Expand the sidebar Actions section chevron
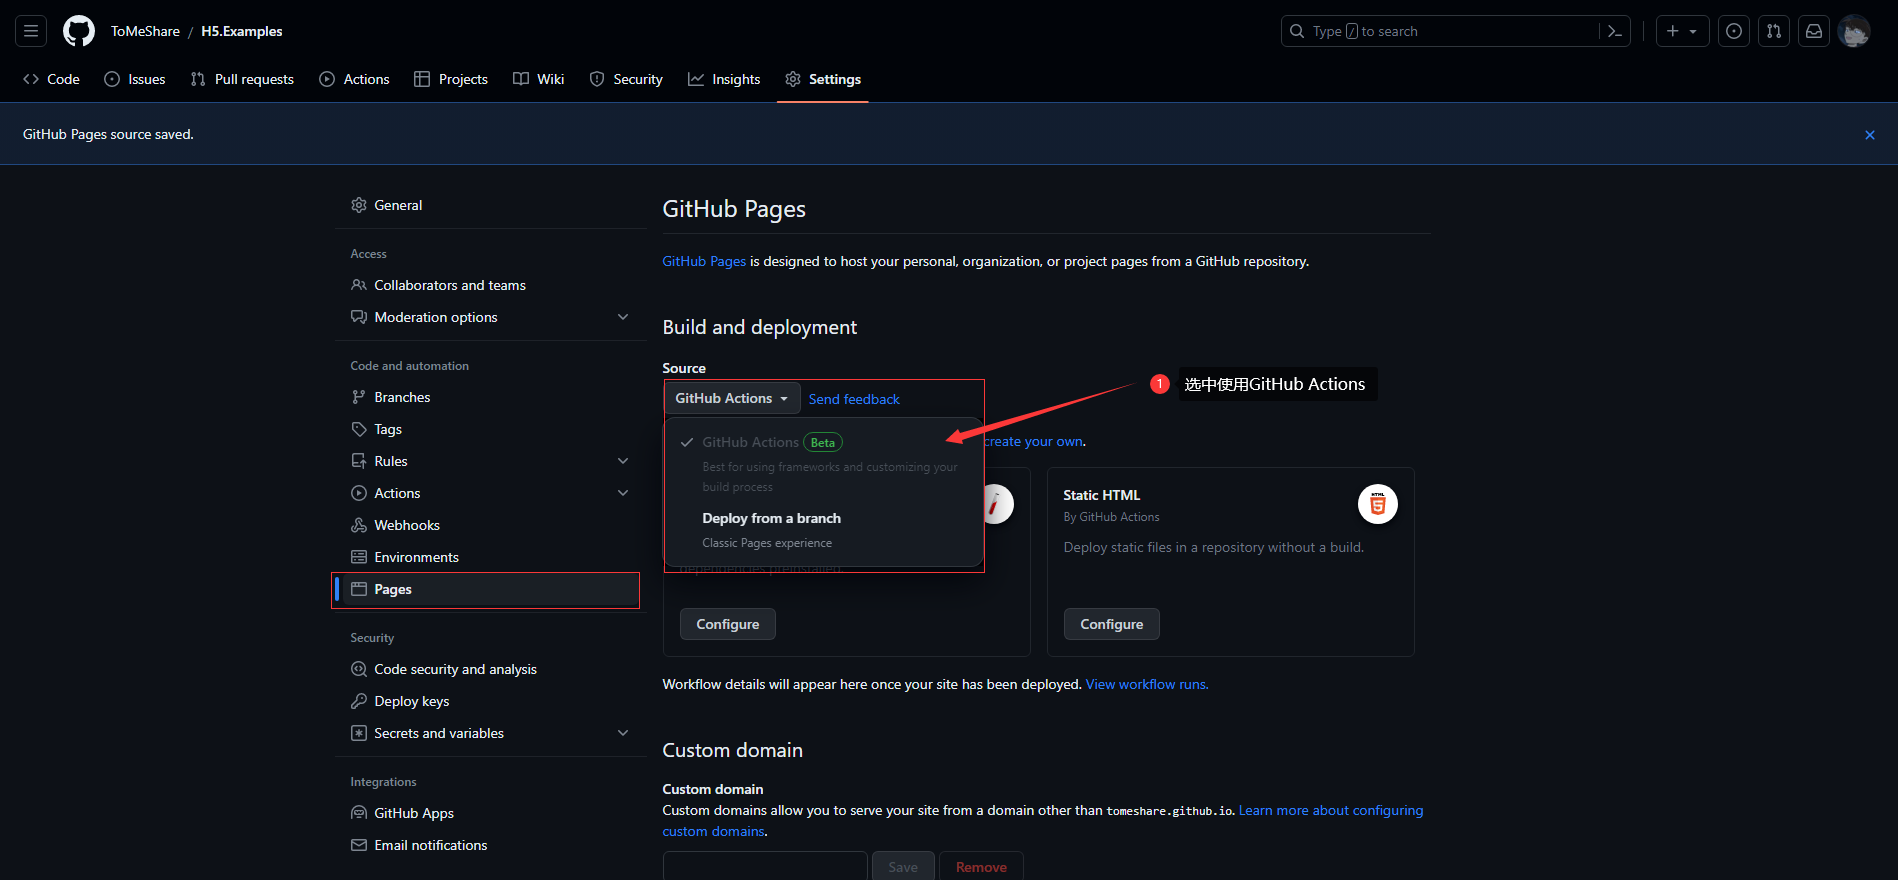 623,493
